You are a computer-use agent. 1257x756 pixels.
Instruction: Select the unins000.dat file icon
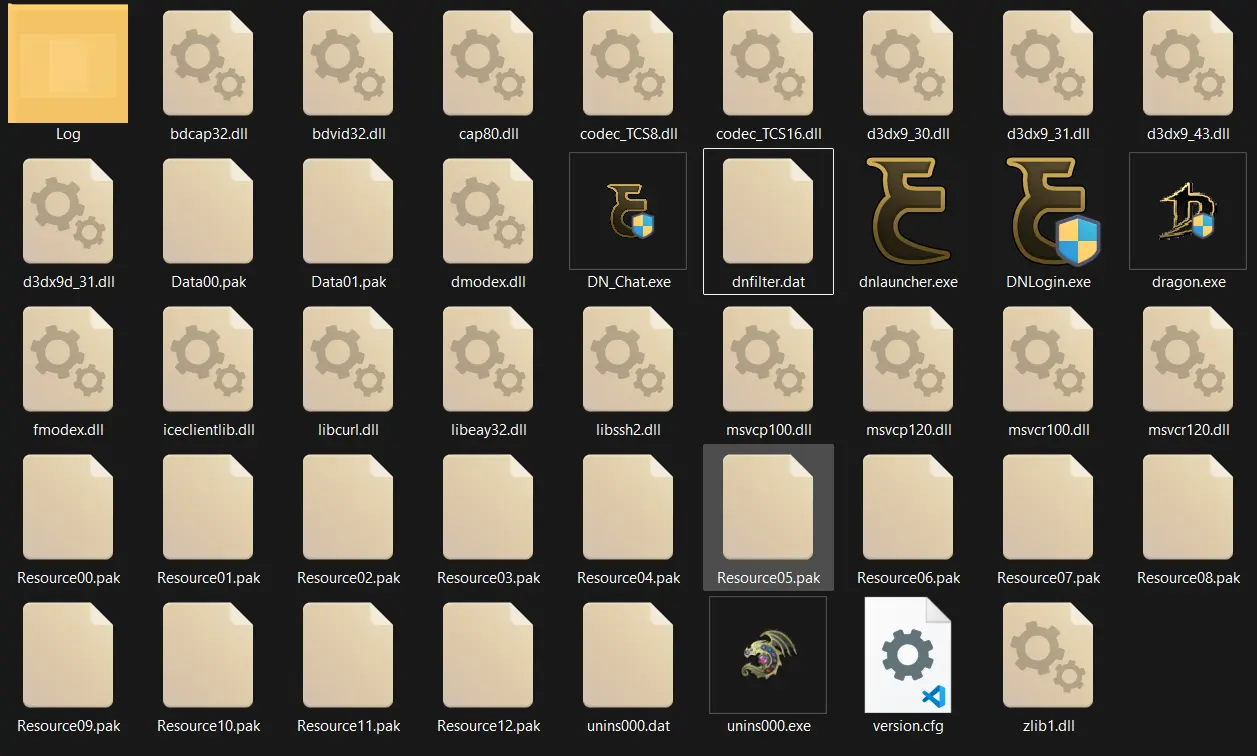coord(628,656)
